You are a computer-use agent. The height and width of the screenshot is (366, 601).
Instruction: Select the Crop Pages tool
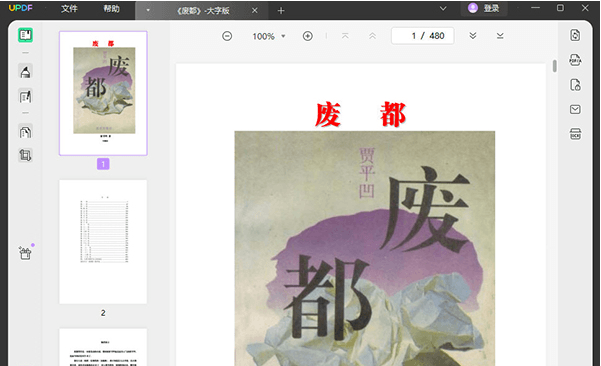(x=26, y=155)
